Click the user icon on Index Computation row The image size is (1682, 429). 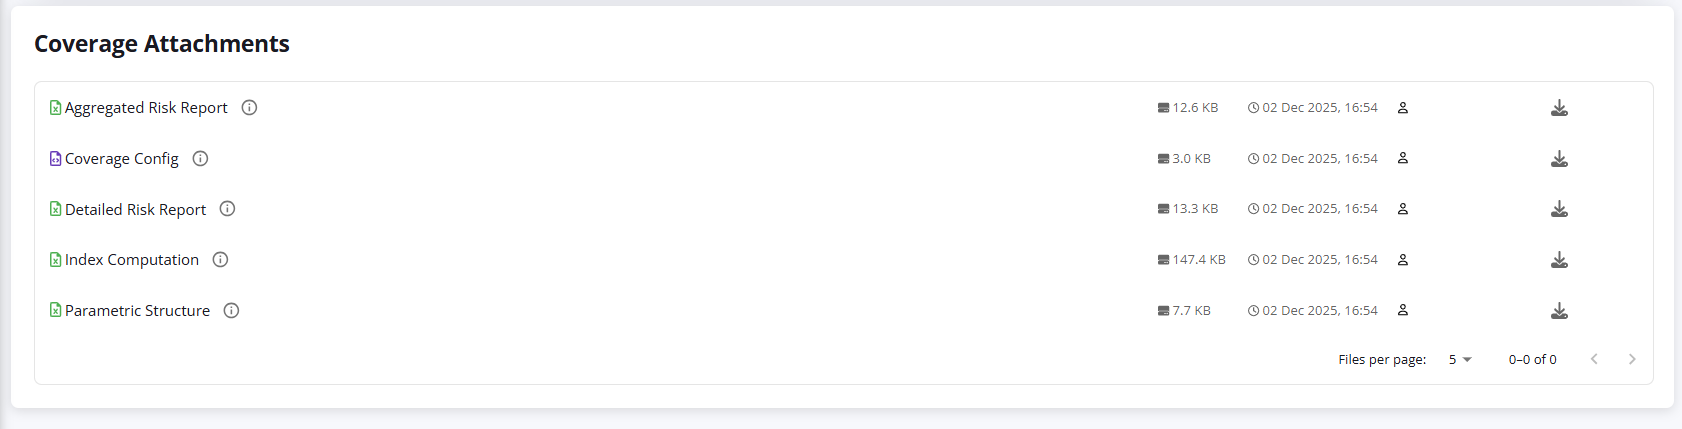tap(1403, 260)
